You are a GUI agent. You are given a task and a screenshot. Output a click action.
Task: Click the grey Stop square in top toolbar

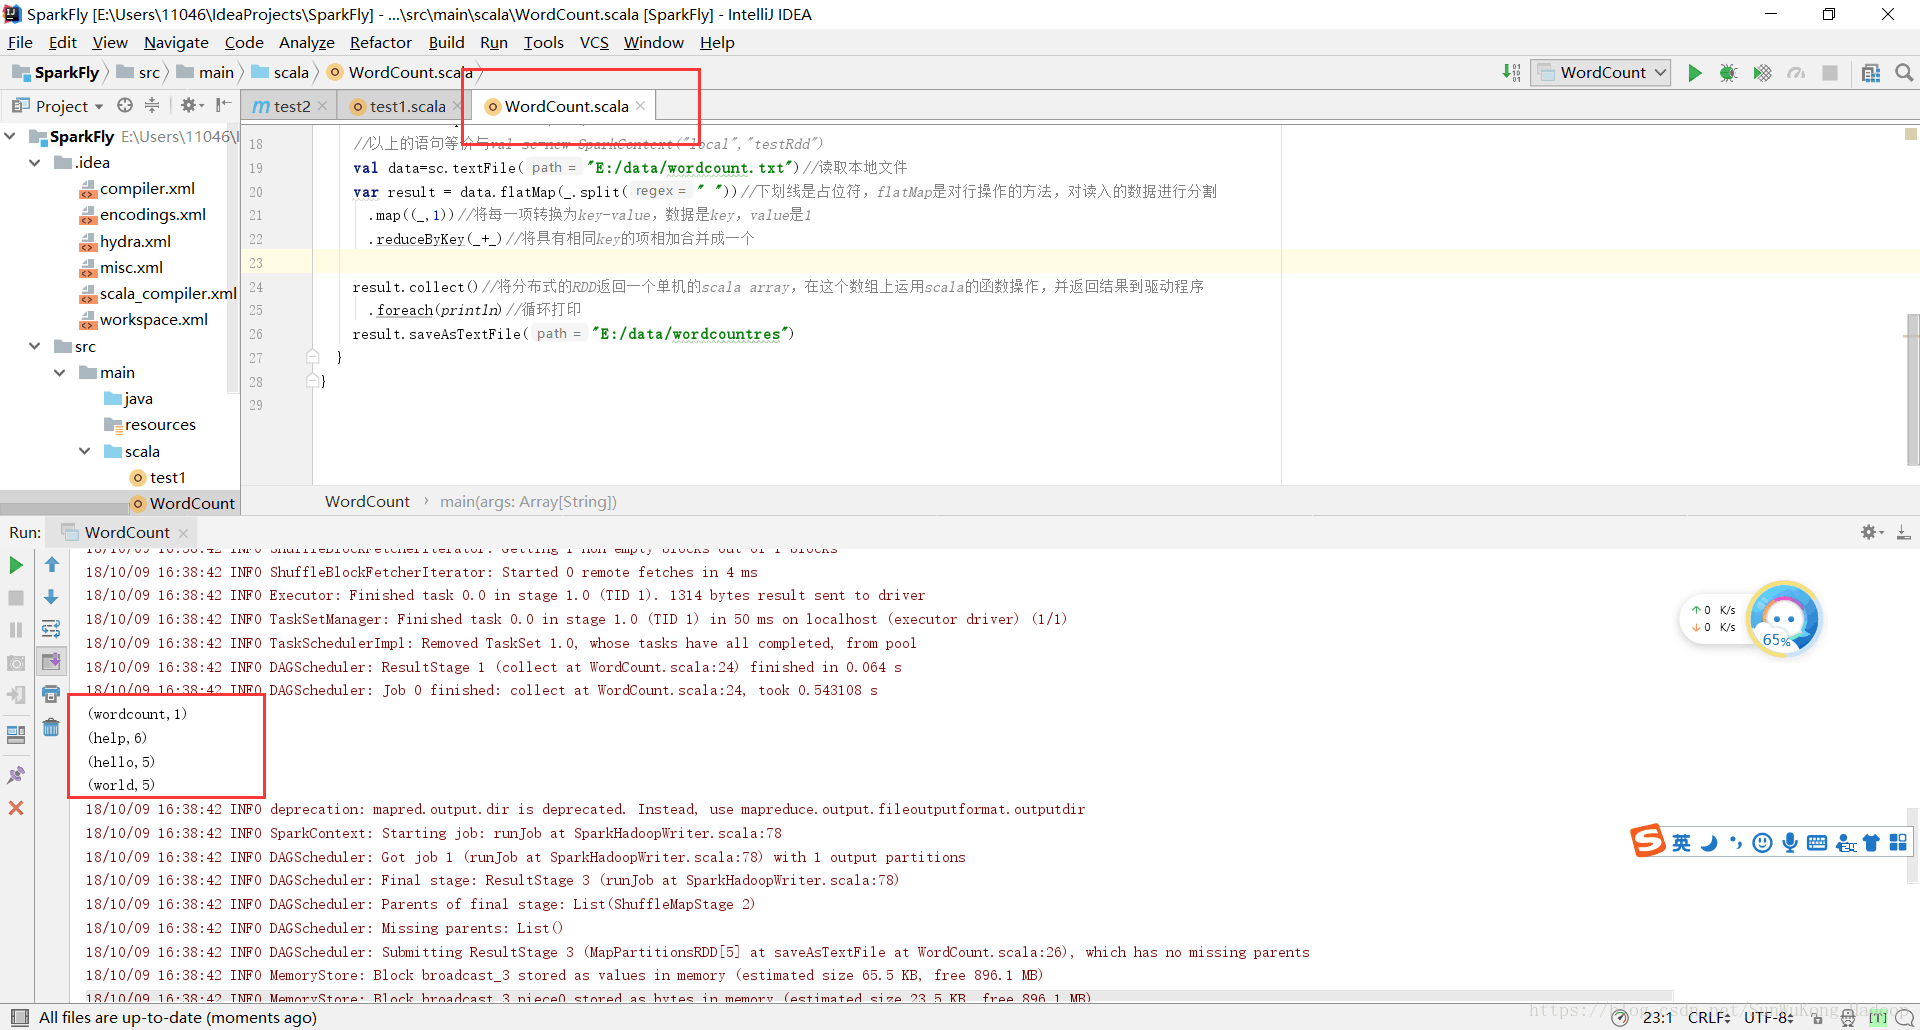click(1830, 72)
